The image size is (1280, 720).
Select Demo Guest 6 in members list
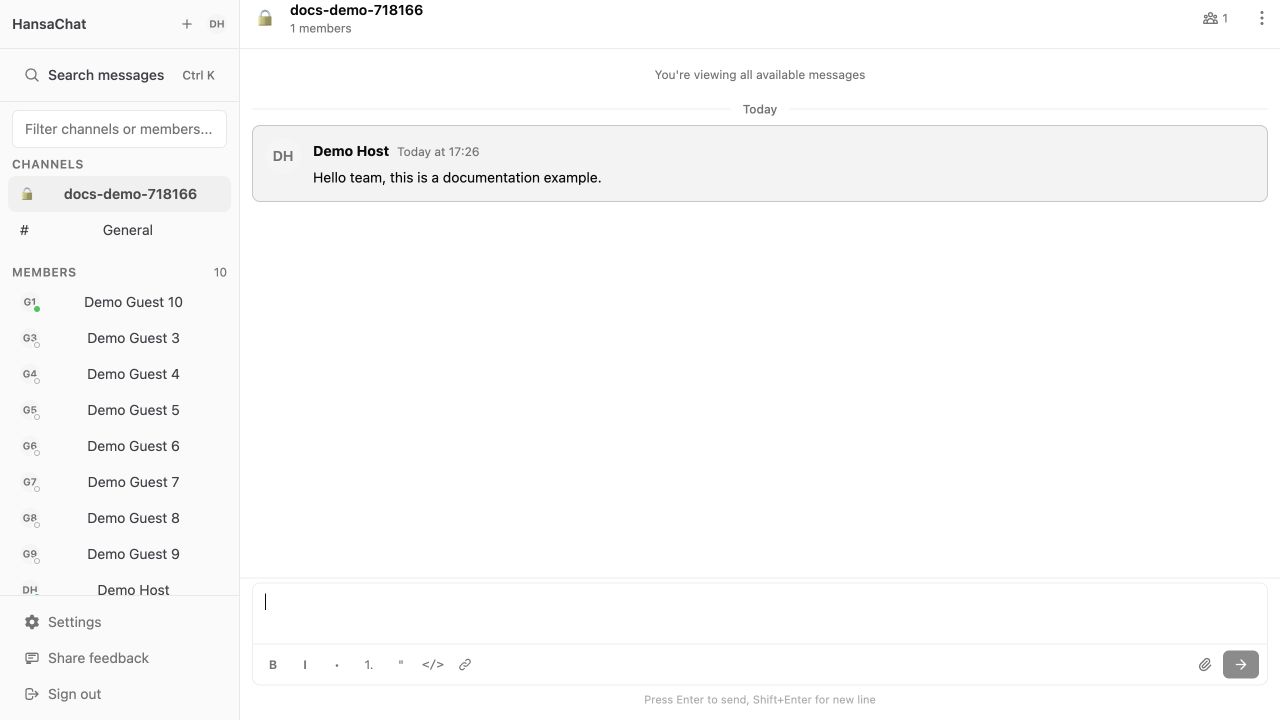pyautogui.click(x=119, y=446)
